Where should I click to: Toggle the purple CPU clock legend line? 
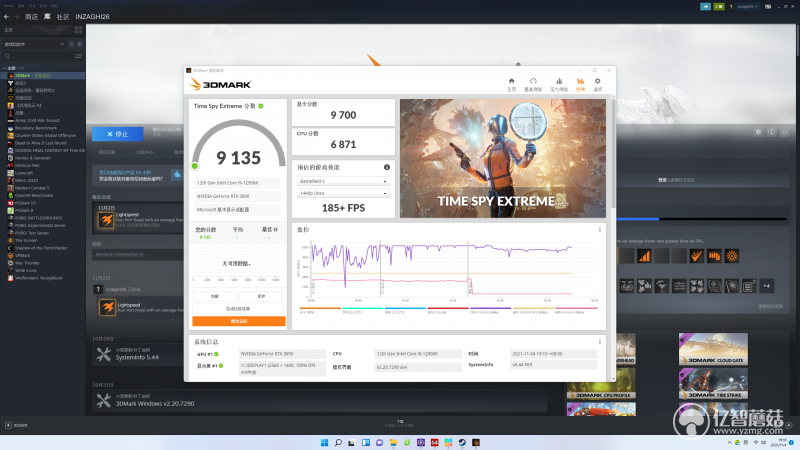coord(490,310)
